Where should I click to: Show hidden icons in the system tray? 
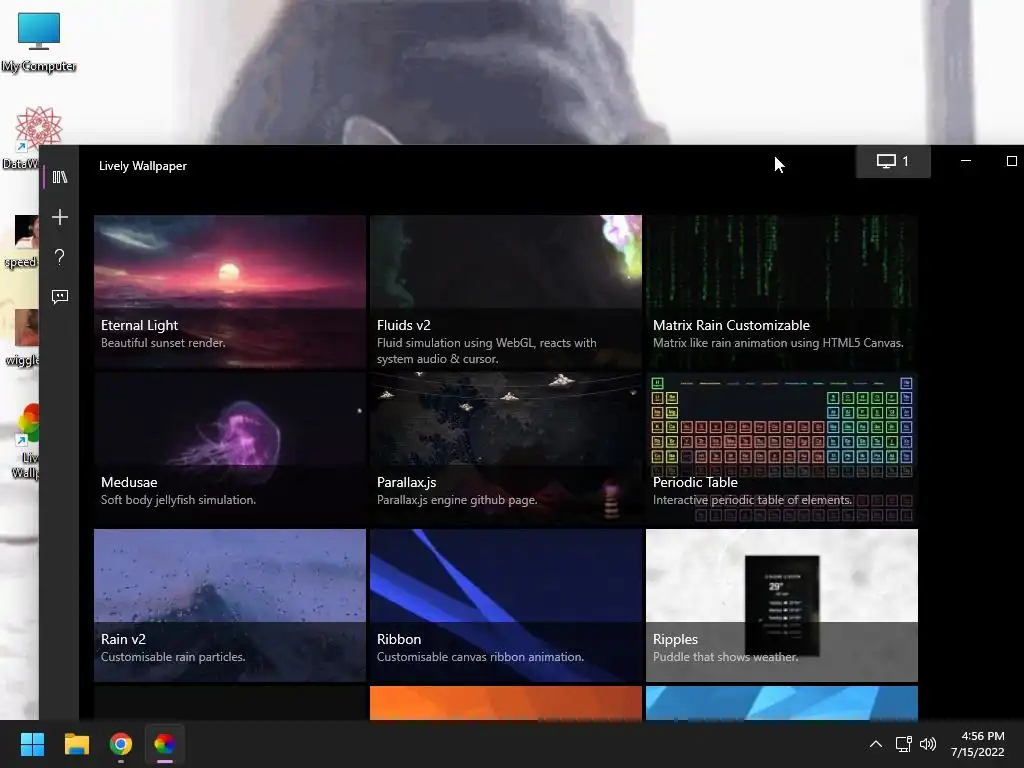[876, 744]
